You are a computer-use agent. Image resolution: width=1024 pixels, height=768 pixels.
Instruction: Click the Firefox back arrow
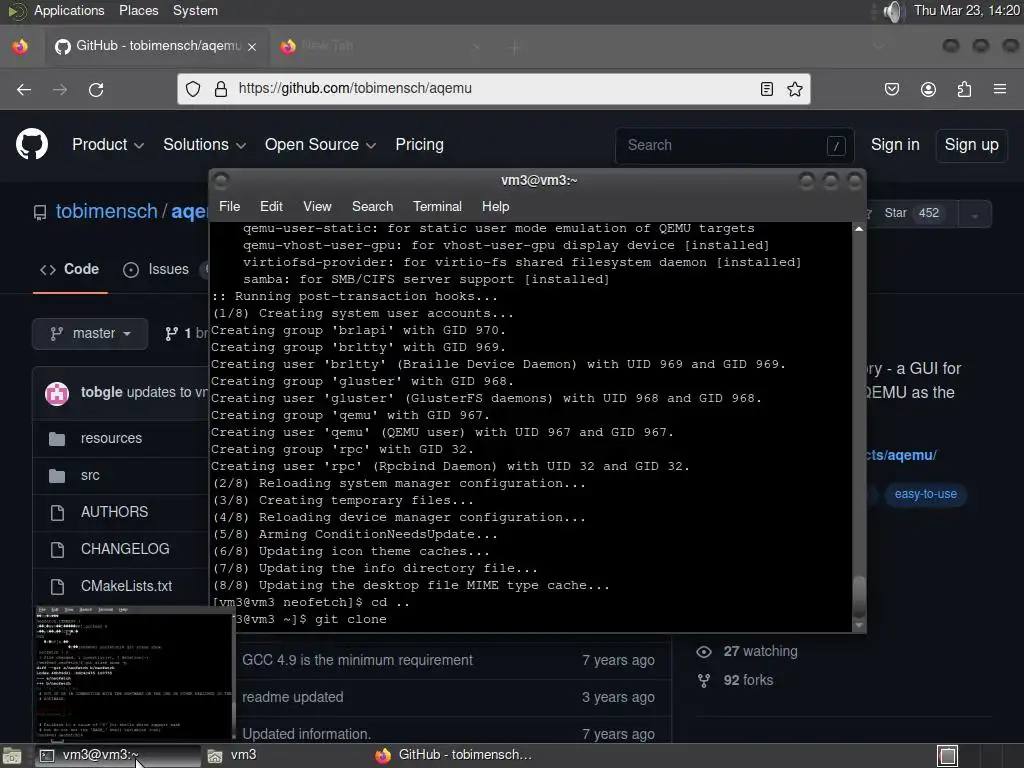click(24, 89)
